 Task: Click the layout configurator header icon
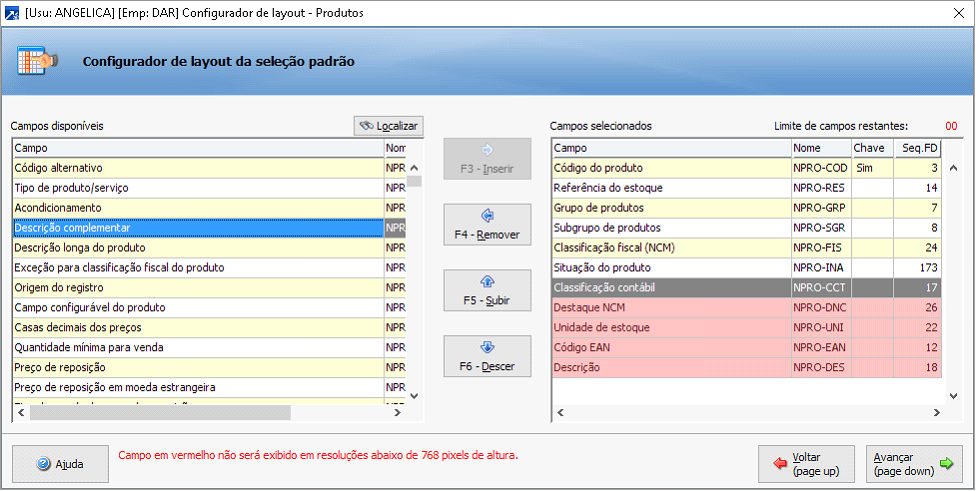coord(38,61)
